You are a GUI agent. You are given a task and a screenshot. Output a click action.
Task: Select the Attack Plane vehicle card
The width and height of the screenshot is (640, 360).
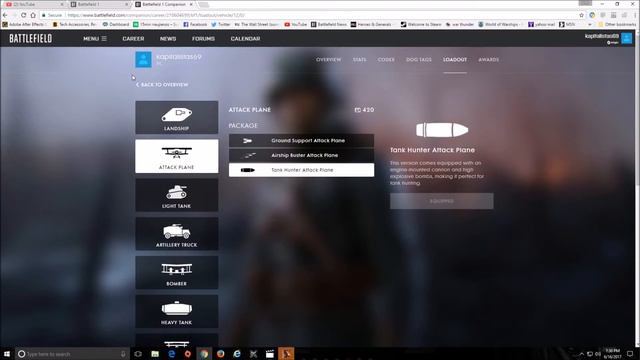[x=177, y=156]
